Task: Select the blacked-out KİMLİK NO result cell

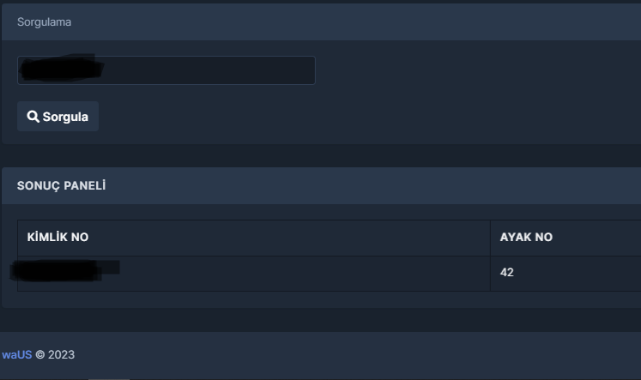Action: [x=253, y=273]
